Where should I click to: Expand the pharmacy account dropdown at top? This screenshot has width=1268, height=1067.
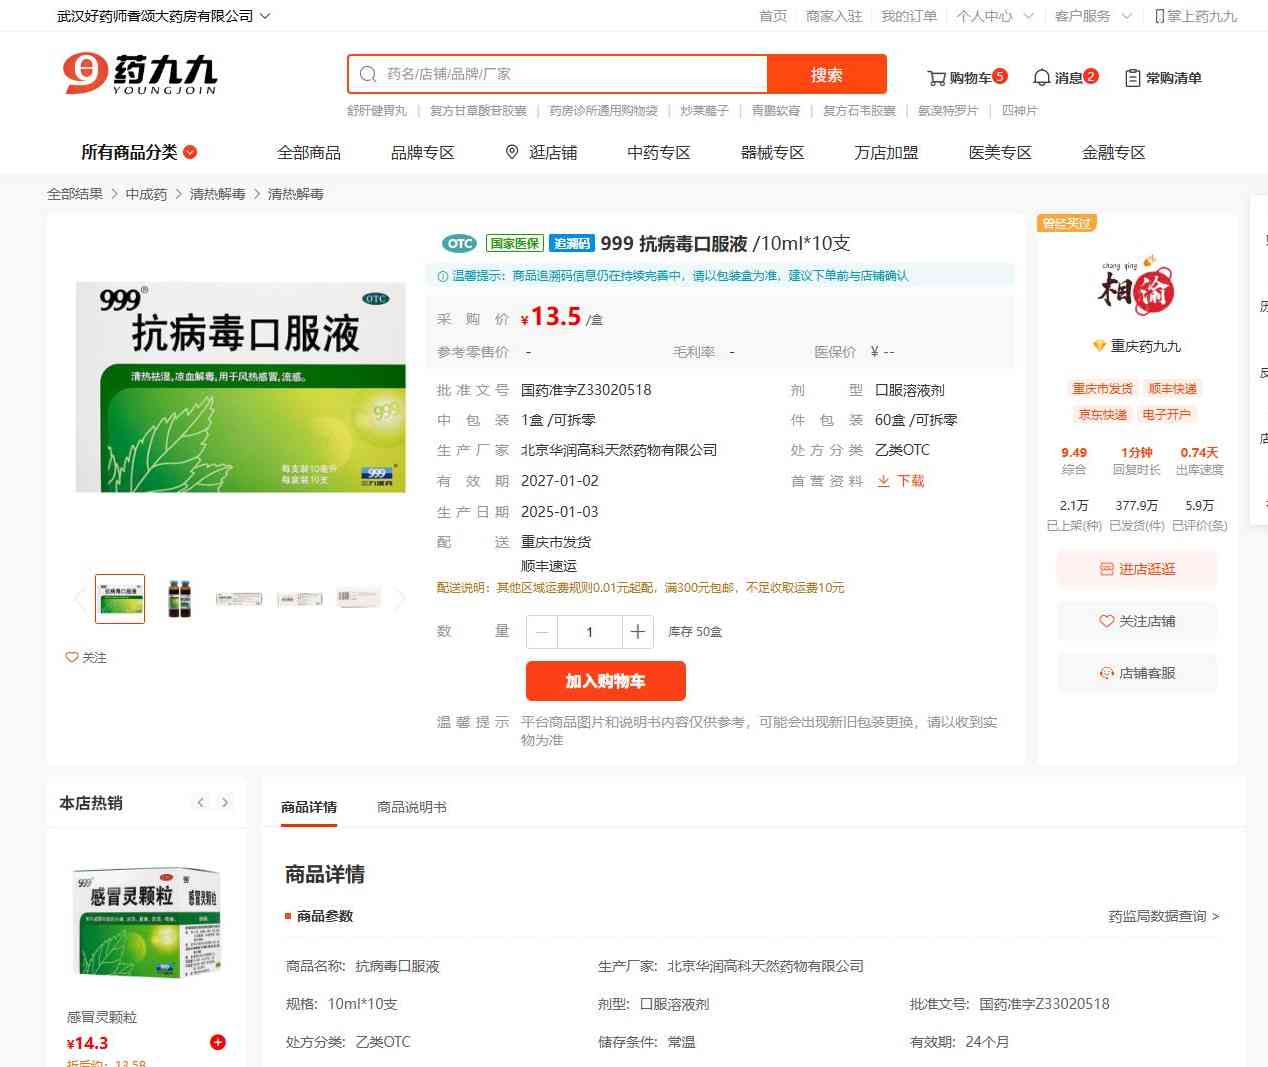click(264, 16)
